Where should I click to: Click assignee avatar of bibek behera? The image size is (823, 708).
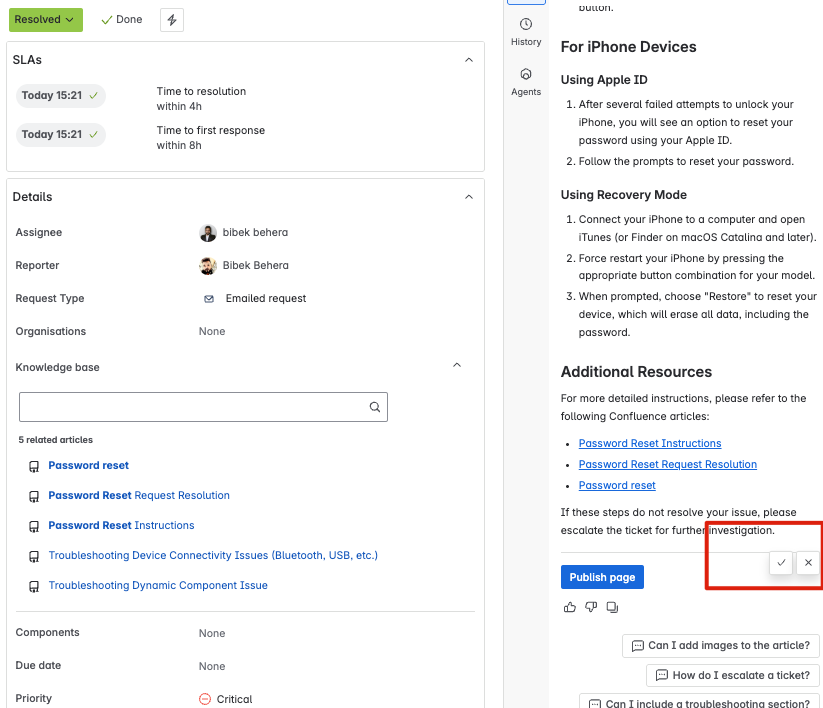pyautogui.click(x=208, y=233)
